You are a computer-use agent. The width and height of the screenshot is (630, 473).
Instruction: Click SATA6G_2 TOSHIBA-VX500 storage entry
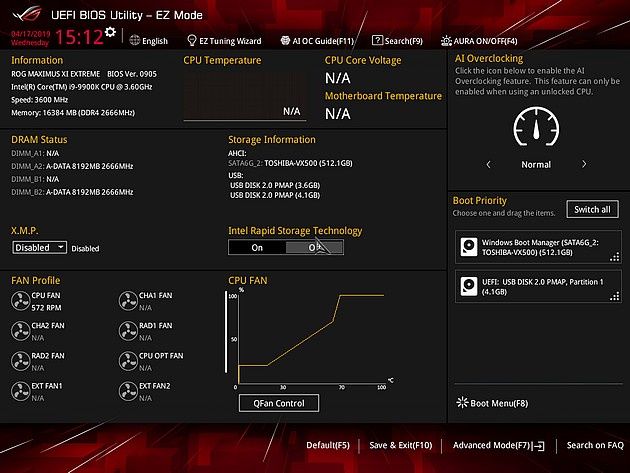(290, 163)
